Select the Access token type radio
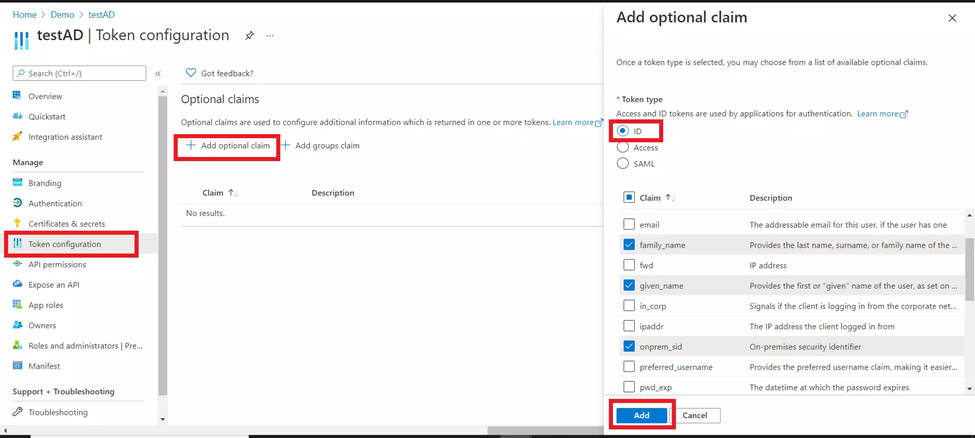975x438 pixels. (x=622, y=147)
